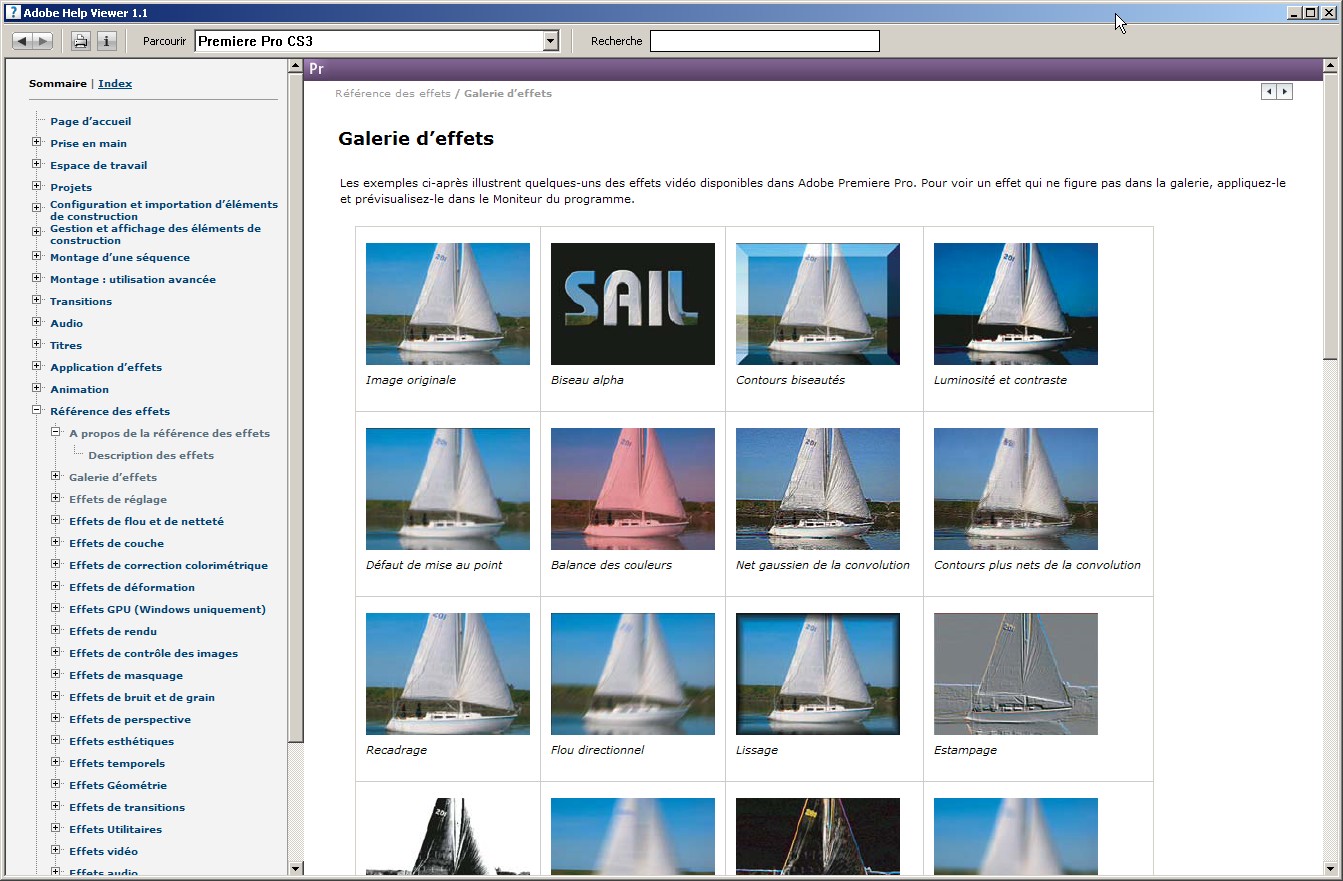This screenshot has width=1343, height=881.
Task: Open Effets de couche topic
Action: (116, 544)
